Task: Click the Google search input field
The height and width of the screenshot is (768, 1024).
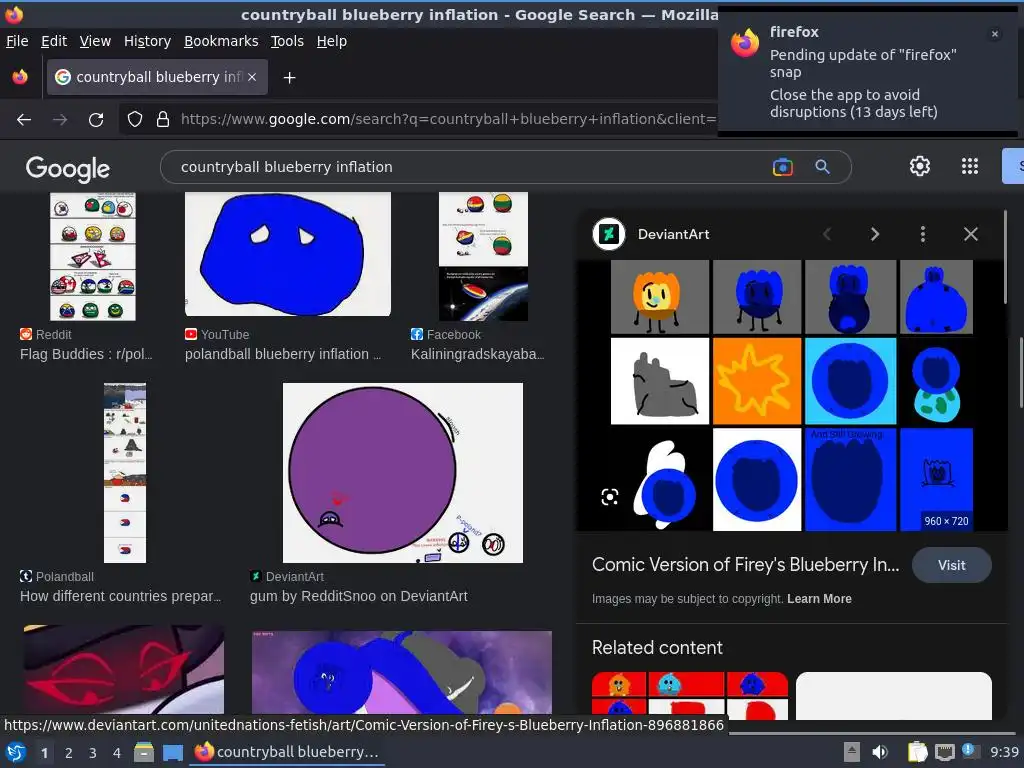Action: (x=470, y=167)
